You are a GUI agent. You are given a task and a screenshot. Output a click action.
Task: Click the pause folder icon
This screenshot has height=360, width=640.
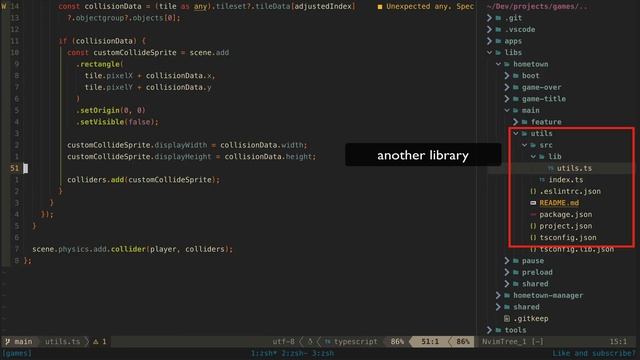coord(516,260)
